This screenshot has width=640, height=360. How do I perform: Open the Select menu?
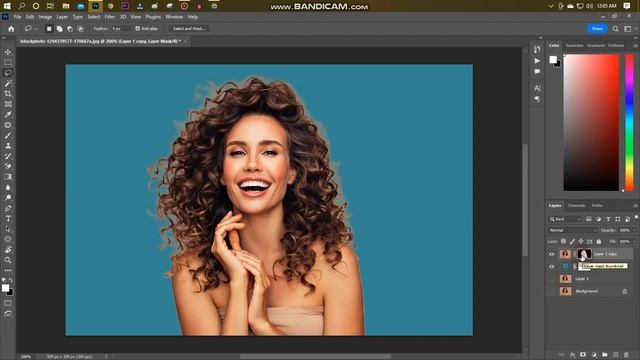pos(93,17)
